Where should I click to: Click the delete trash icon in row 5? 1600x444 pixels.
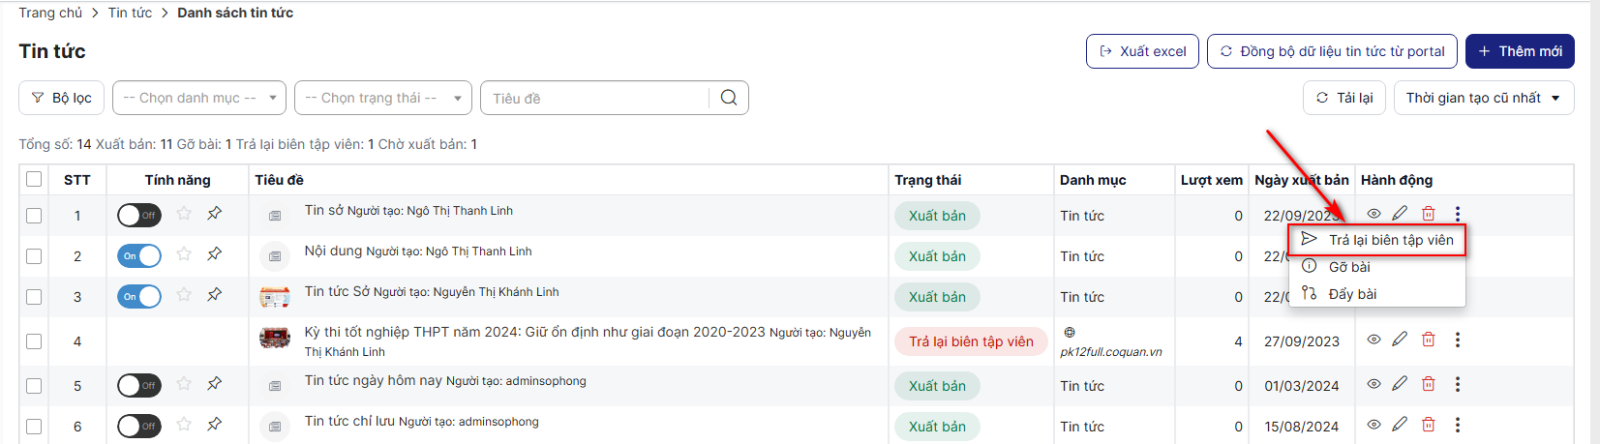coord(1428,384)
